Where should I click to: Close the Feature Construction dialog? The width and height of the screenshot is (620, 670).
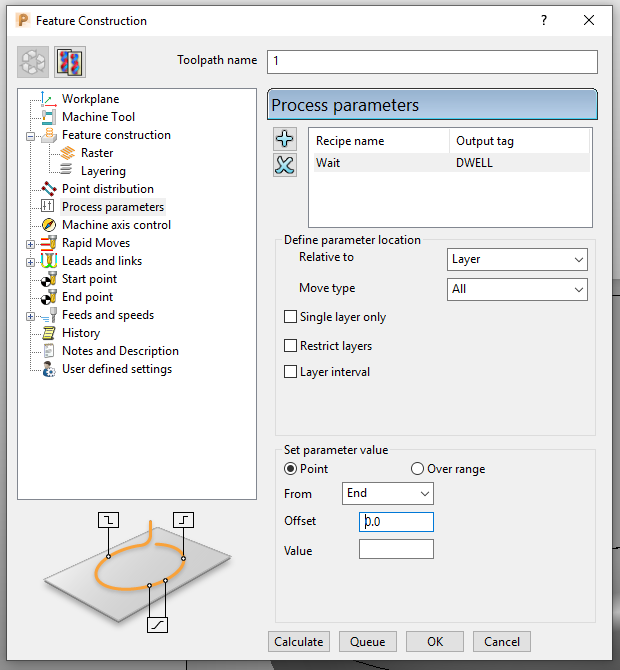coord(589,20)
